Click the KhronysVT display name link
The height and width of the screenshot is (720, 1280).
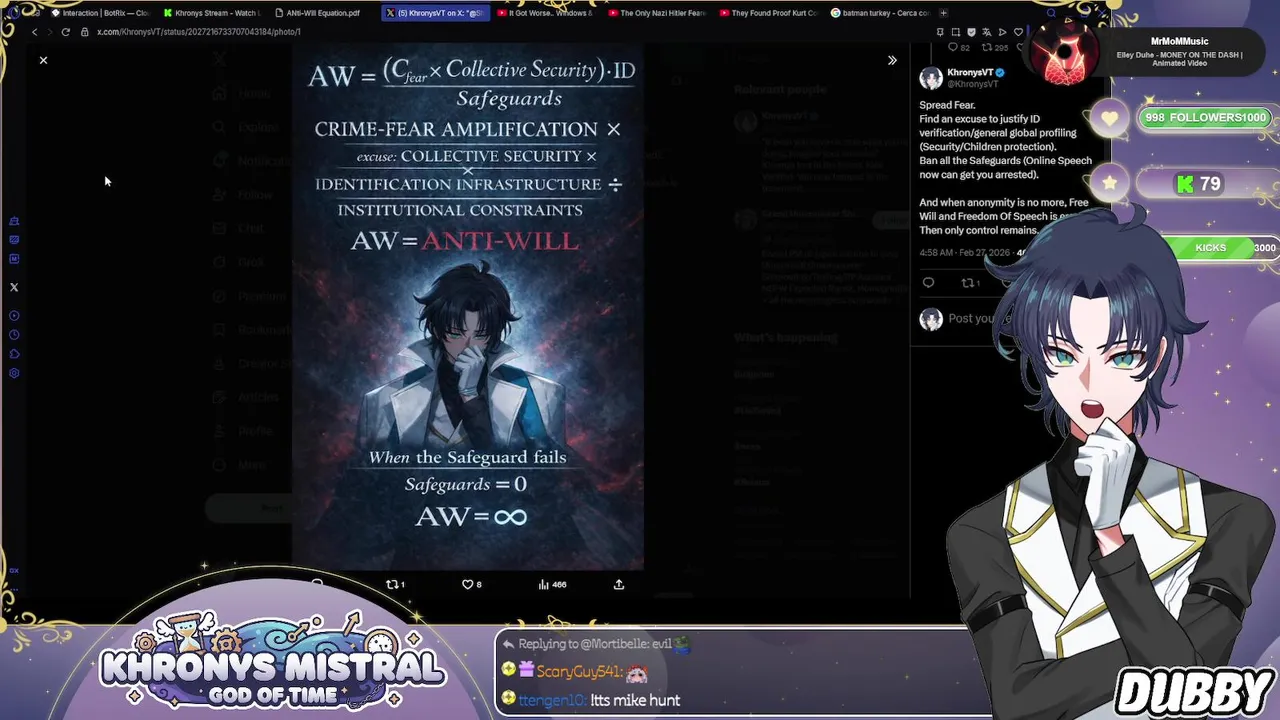tap(969, 73)
